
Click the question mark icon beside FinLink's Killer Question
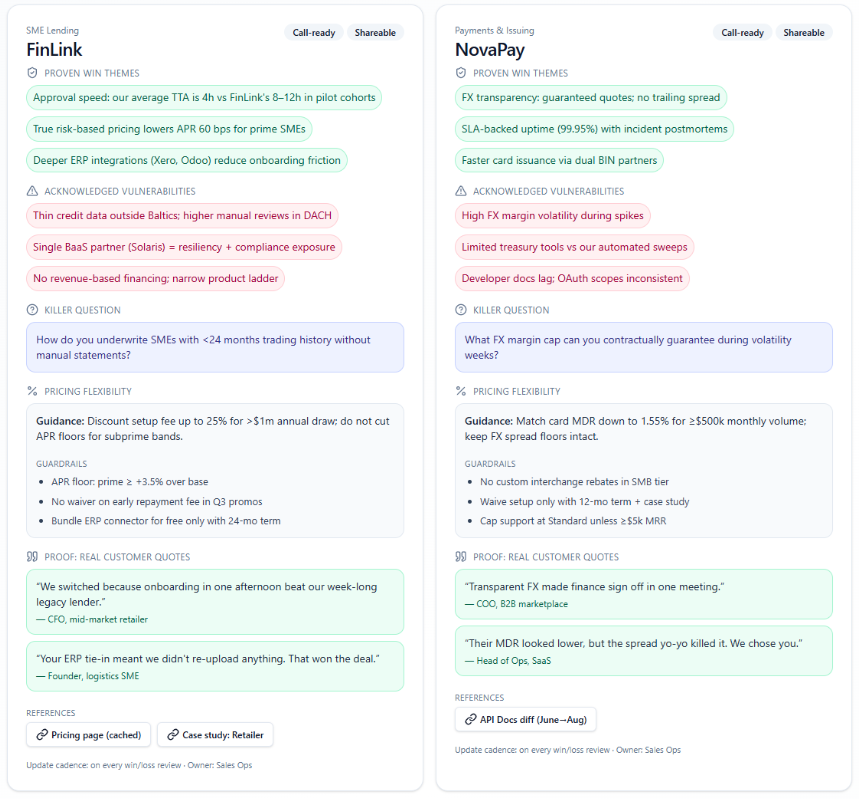click(32, 309)
